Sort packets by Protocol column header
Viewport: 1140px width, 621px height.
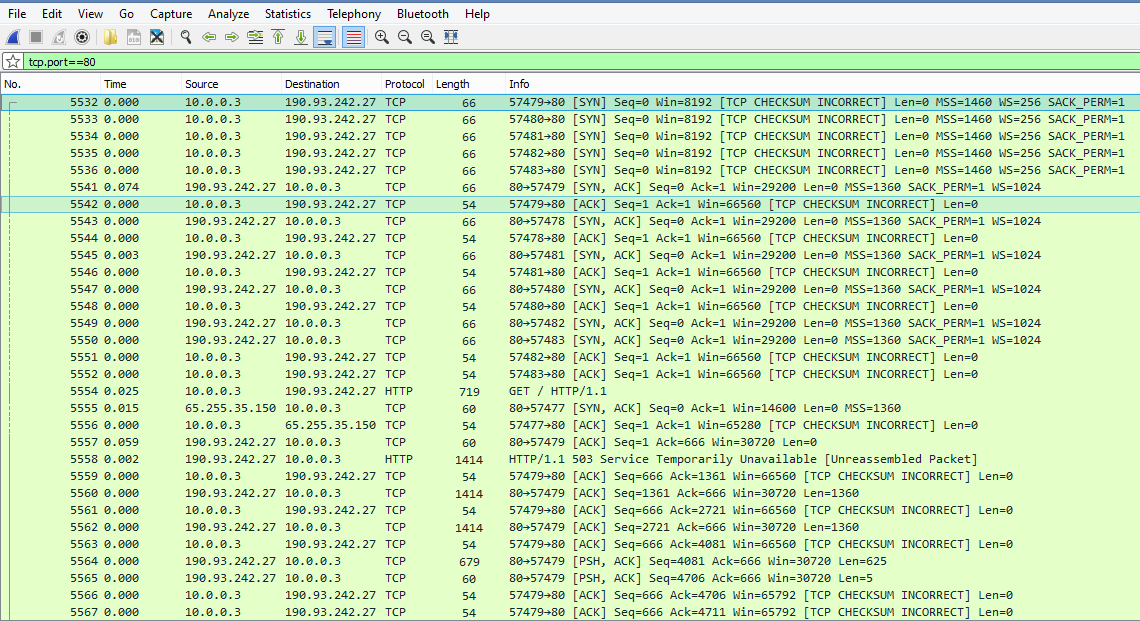coord(404,84)
